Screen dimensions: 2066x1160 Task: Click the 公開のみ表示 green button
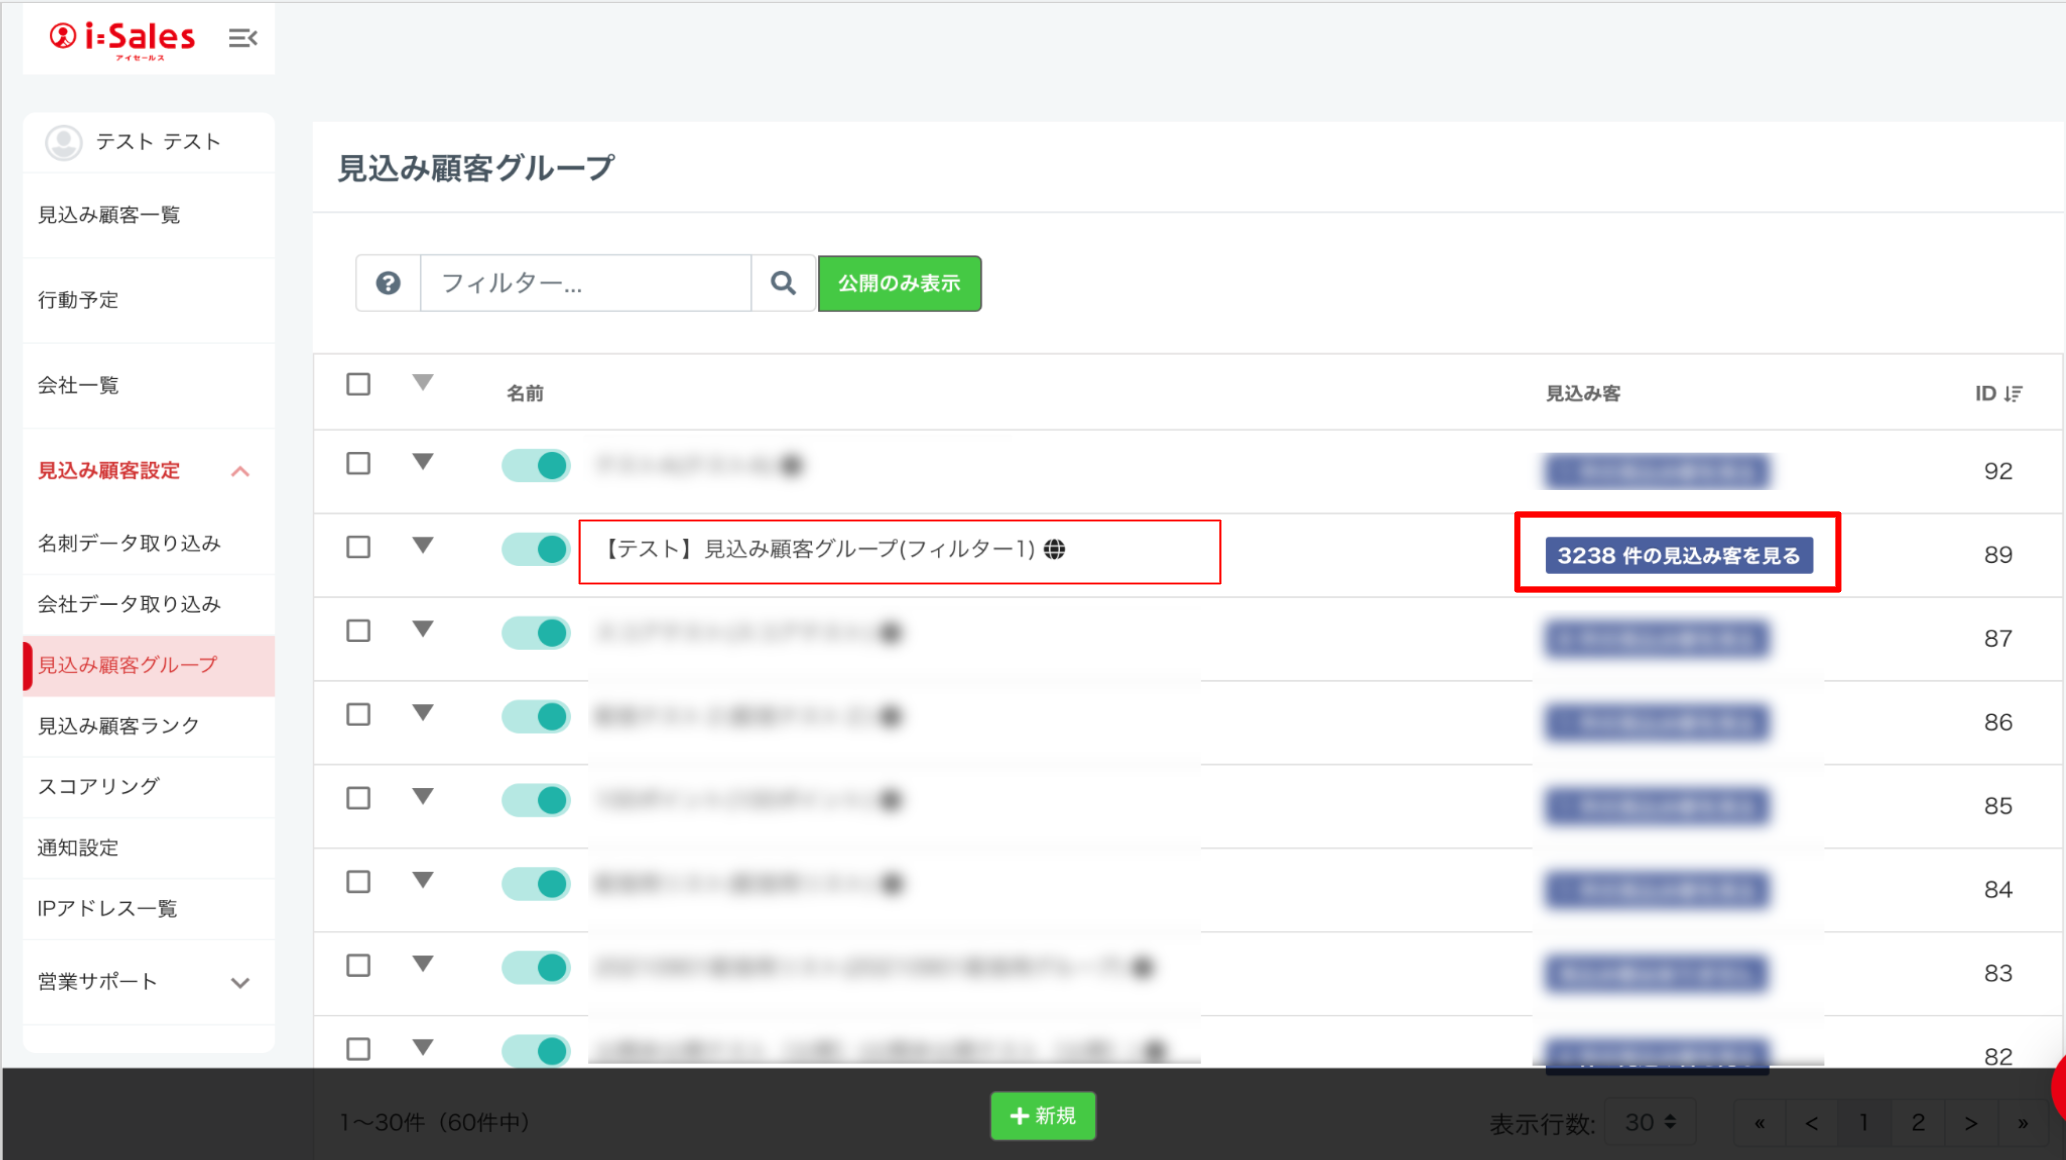point(899,283)
